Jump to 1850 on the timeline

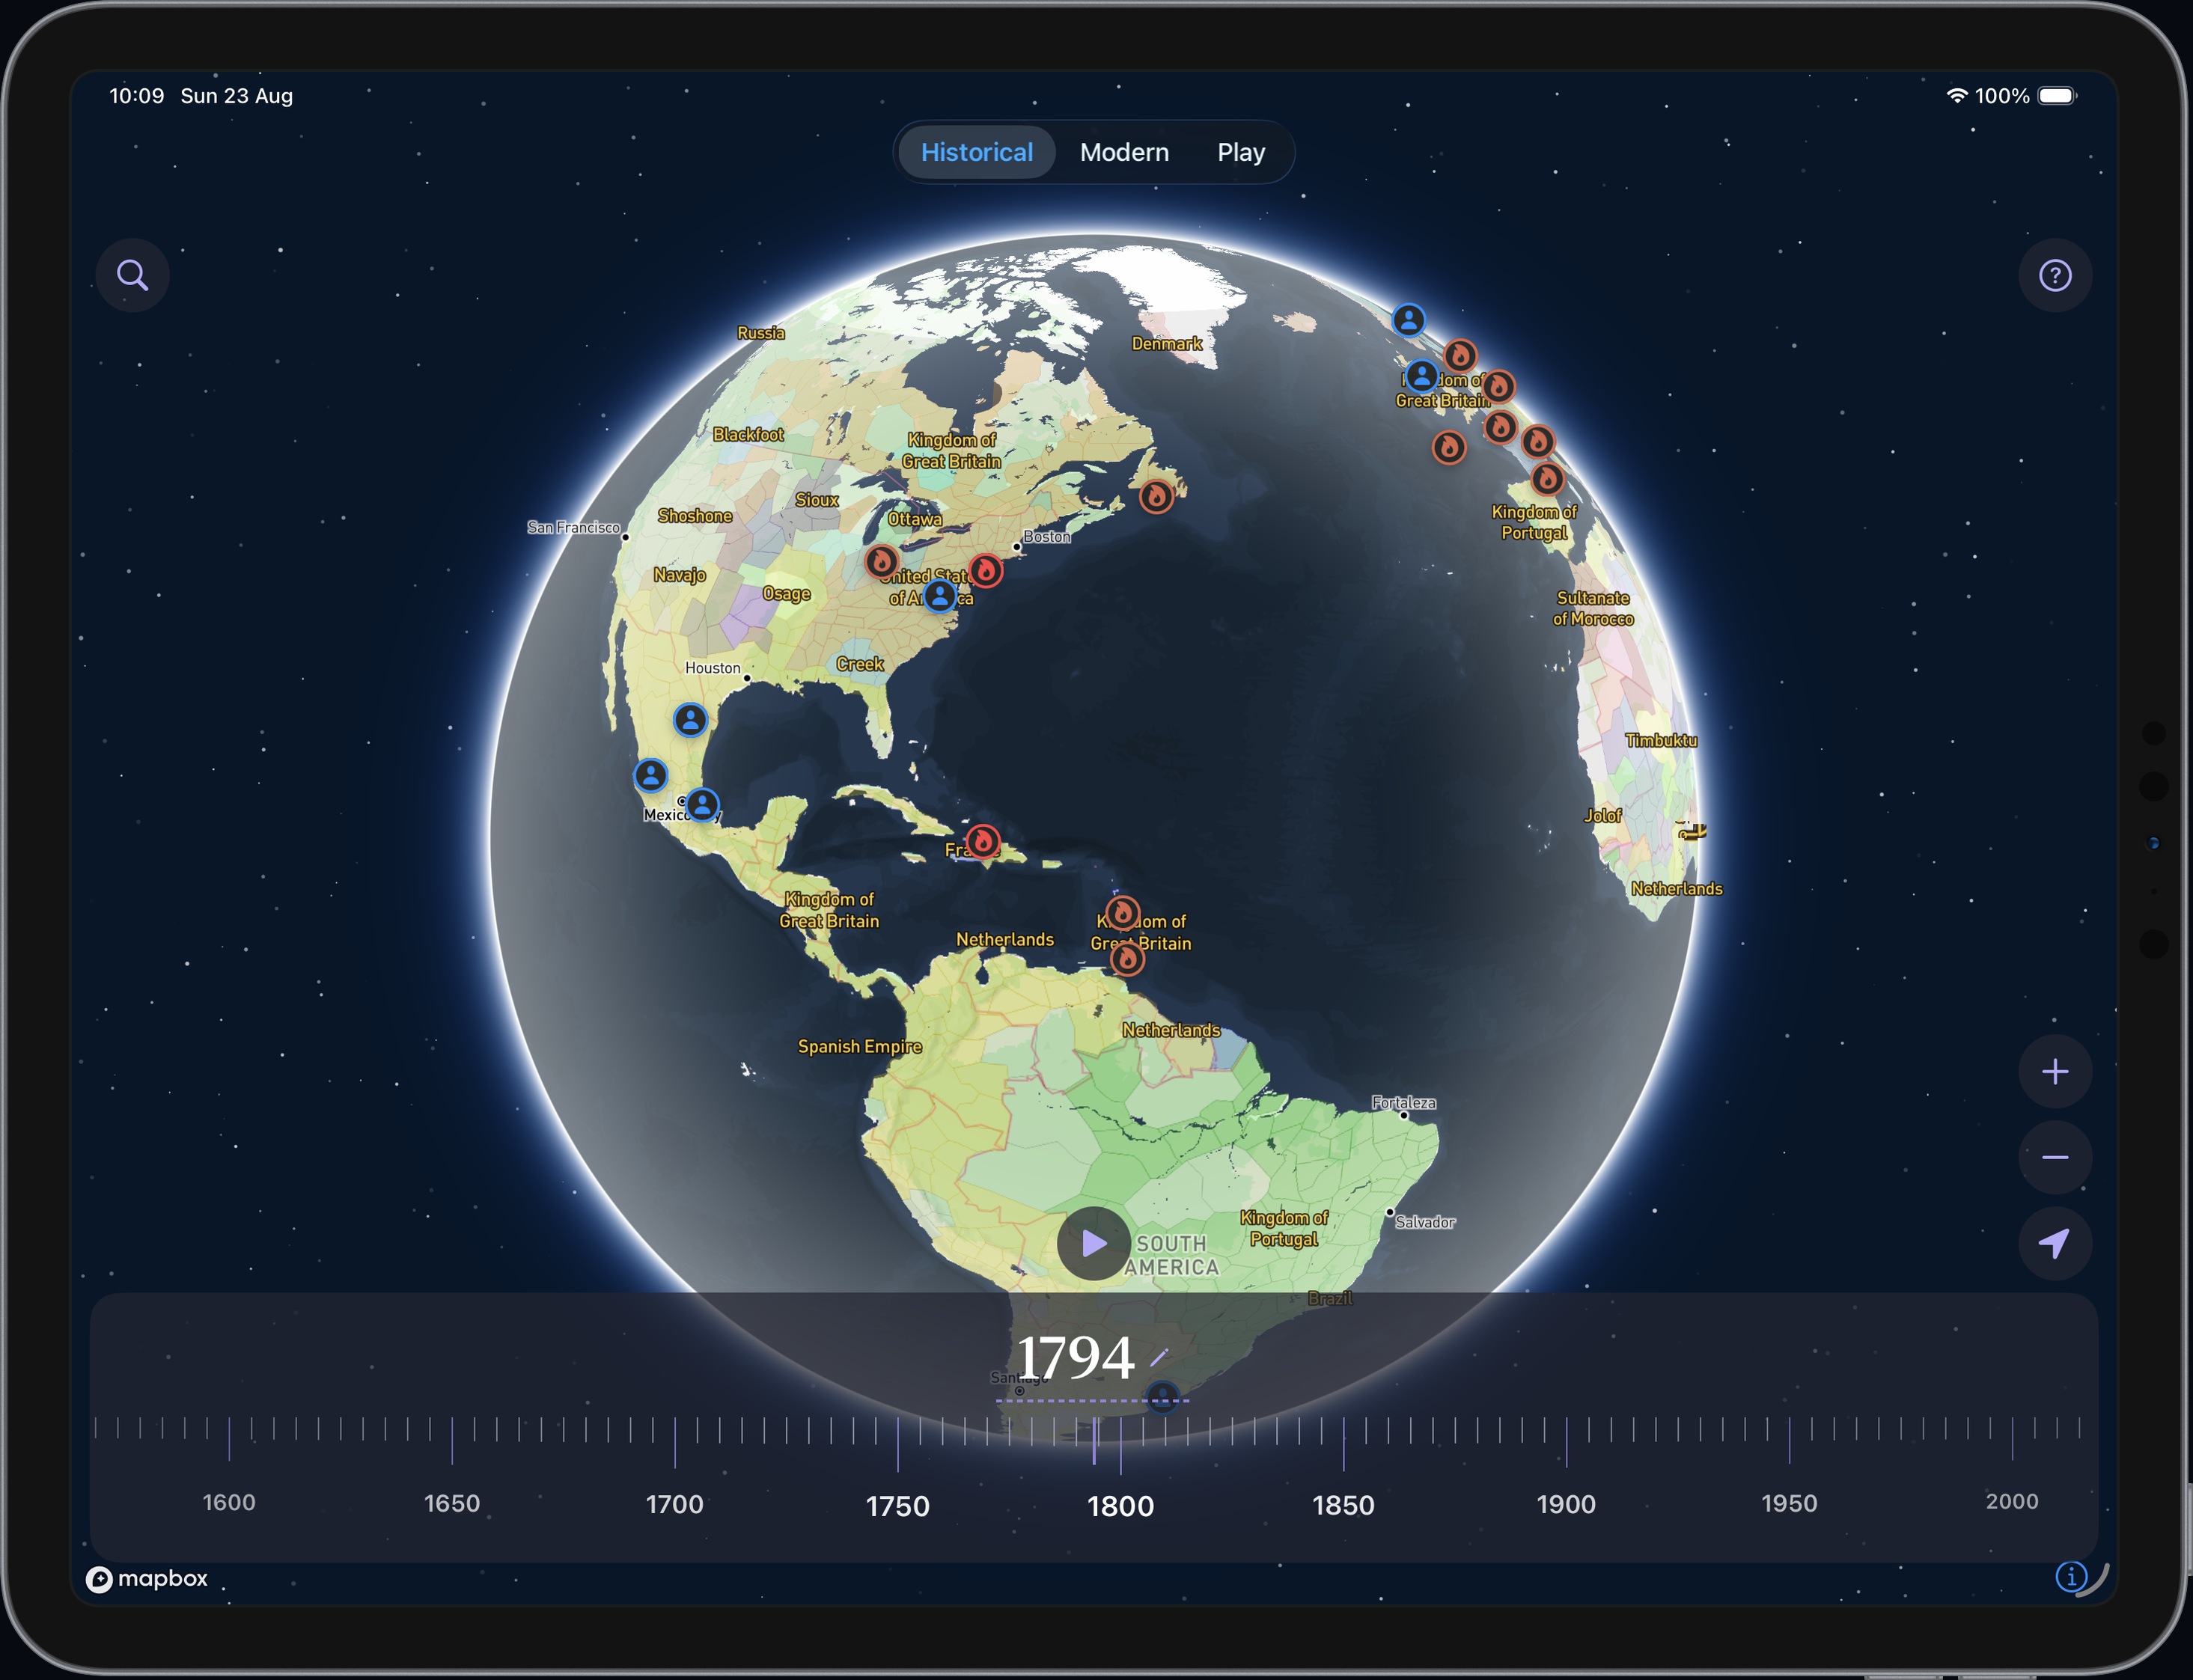point(1343,1505)
